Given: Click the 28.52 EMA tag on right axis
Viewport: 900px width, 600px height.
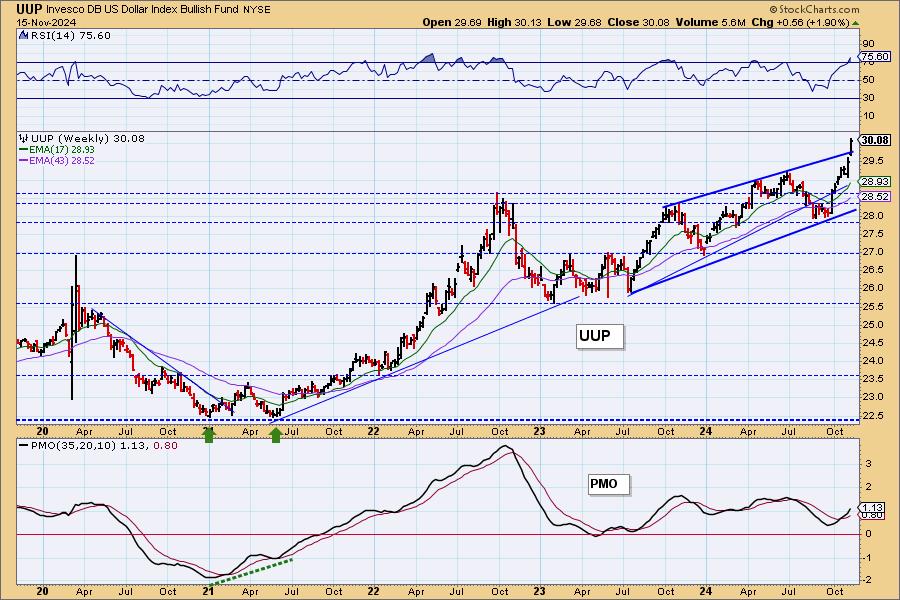Looking at the screenshot, I should click(875, 196).
